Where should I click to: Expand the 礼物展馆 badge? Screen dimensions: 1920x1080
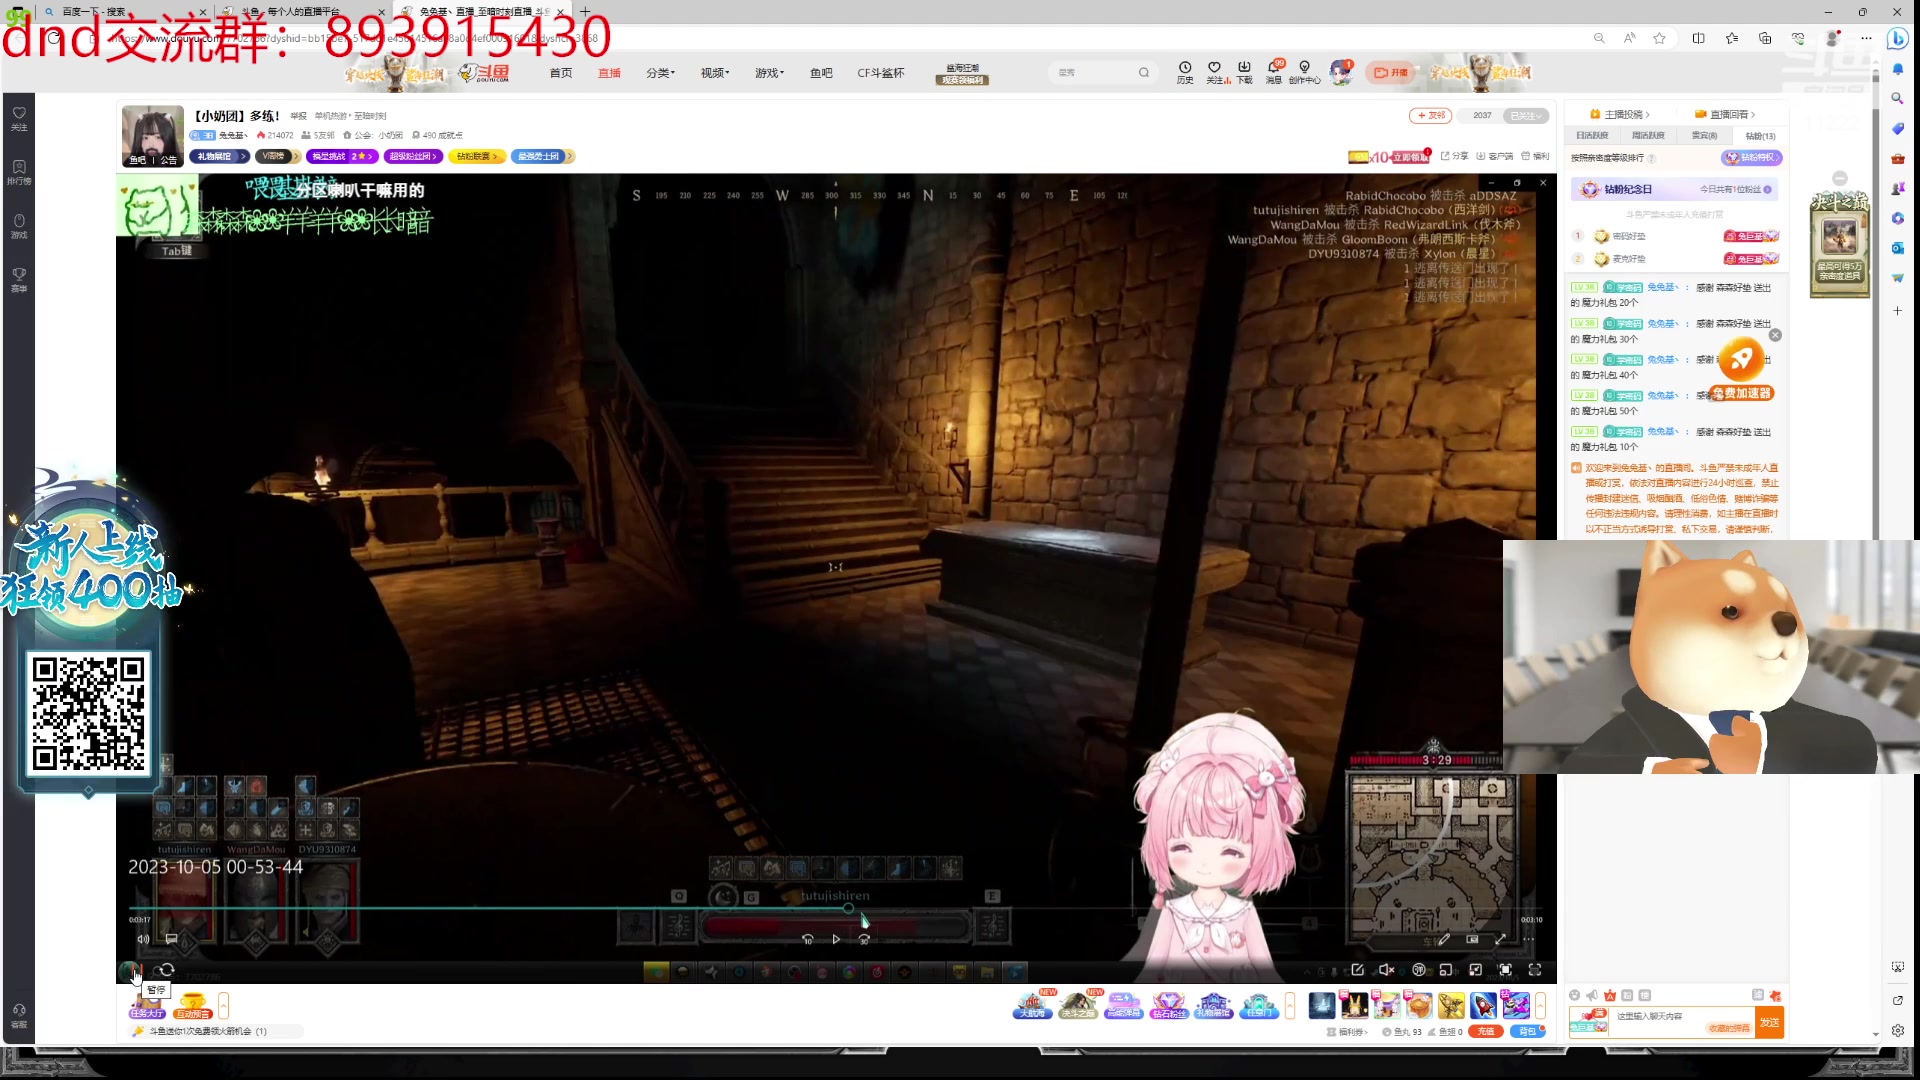220,156
